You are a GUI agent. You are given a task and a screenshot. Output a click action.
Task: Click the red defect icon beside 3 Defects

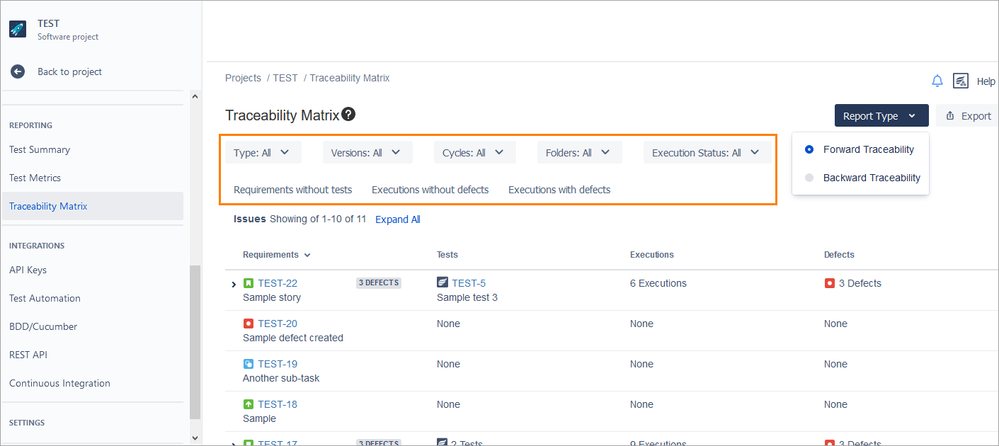click(x=830, y=284)
